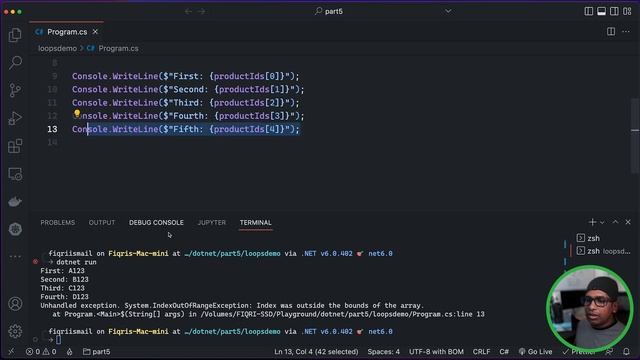The image size is (640, 360).
Task: Open the part5 command center search
Action: (x=329, y=11)
